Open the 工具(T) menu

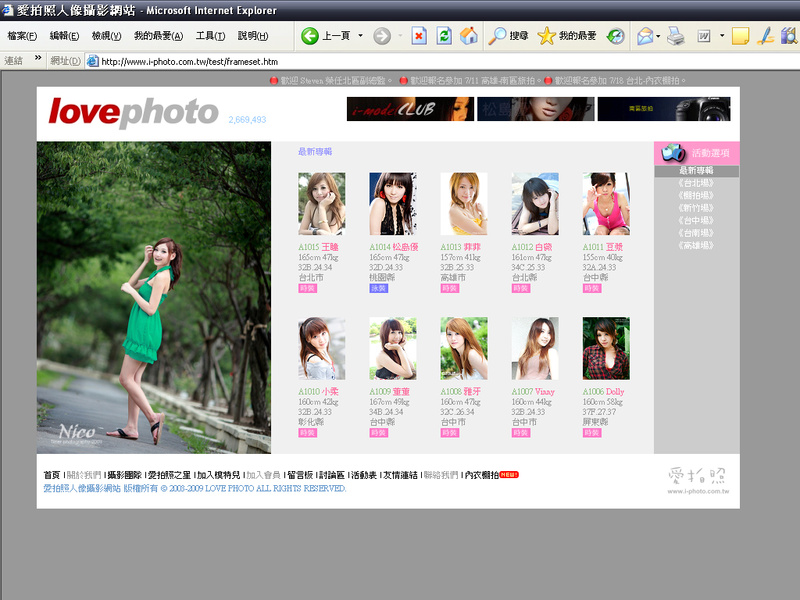point(210,36)
